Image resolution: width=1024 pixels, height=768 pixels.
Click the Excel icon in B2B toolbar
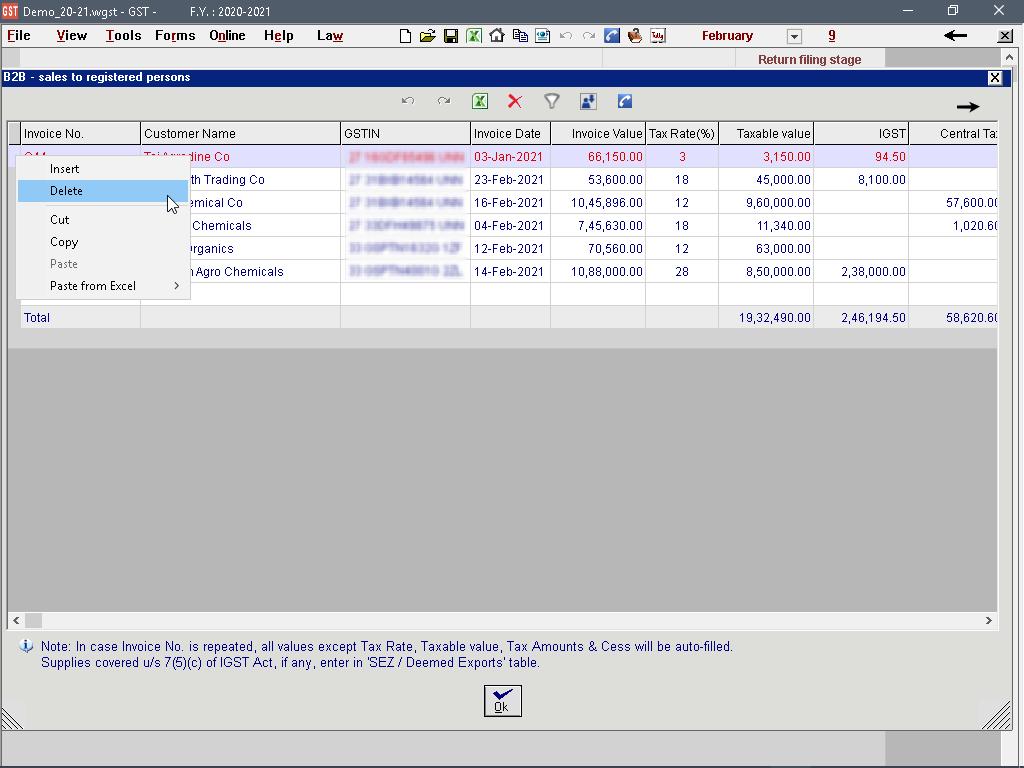click(480, 101)
